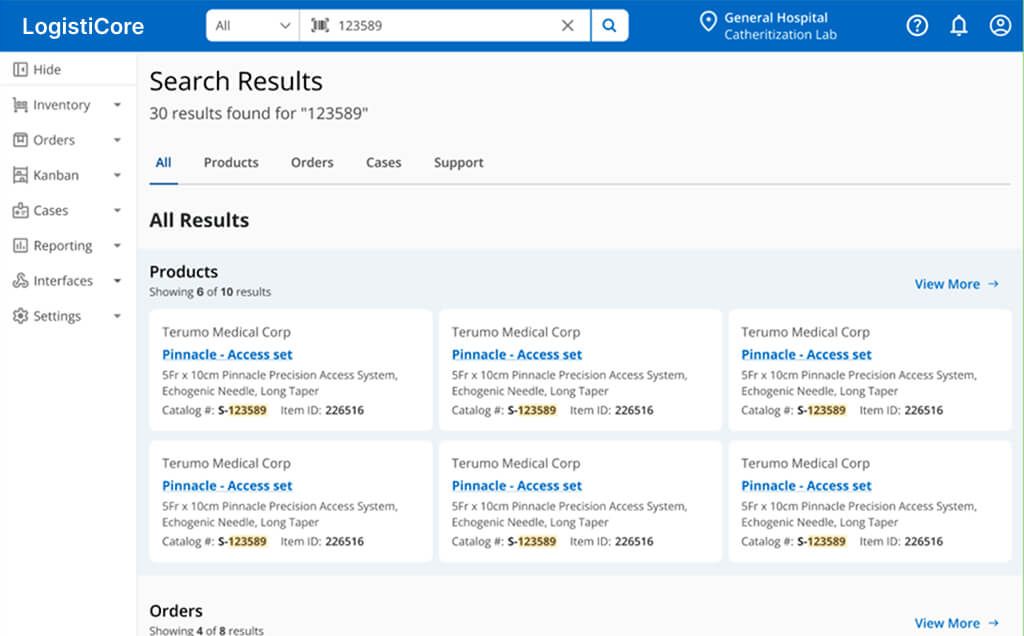1024x636 pixels.
Task: Open first Pinnacle - Access set product link
Action: point(227,355)
